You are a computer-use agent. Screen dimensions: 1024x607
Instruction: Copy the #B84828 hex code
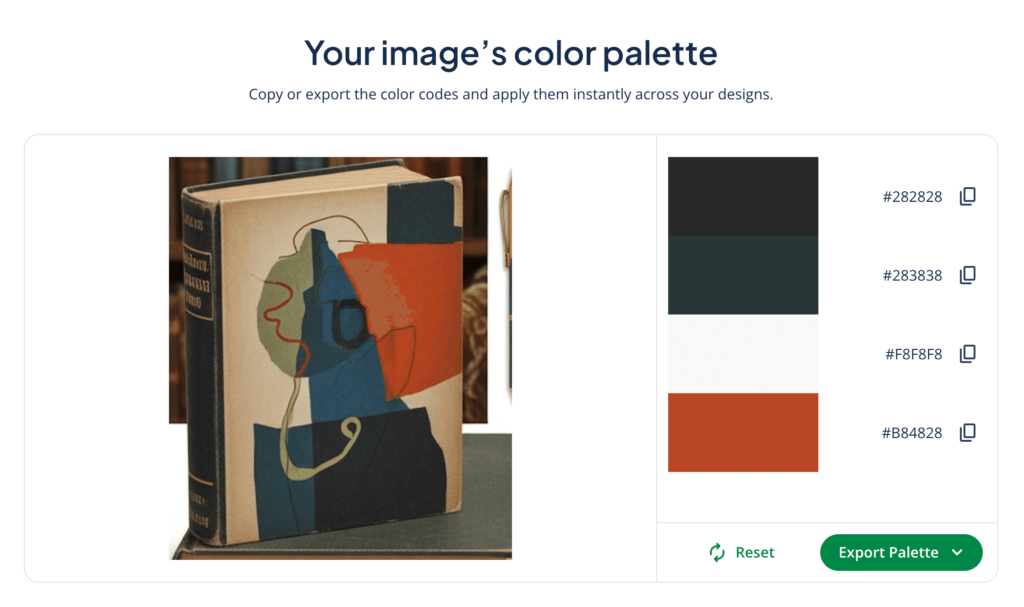click(967, 432)
